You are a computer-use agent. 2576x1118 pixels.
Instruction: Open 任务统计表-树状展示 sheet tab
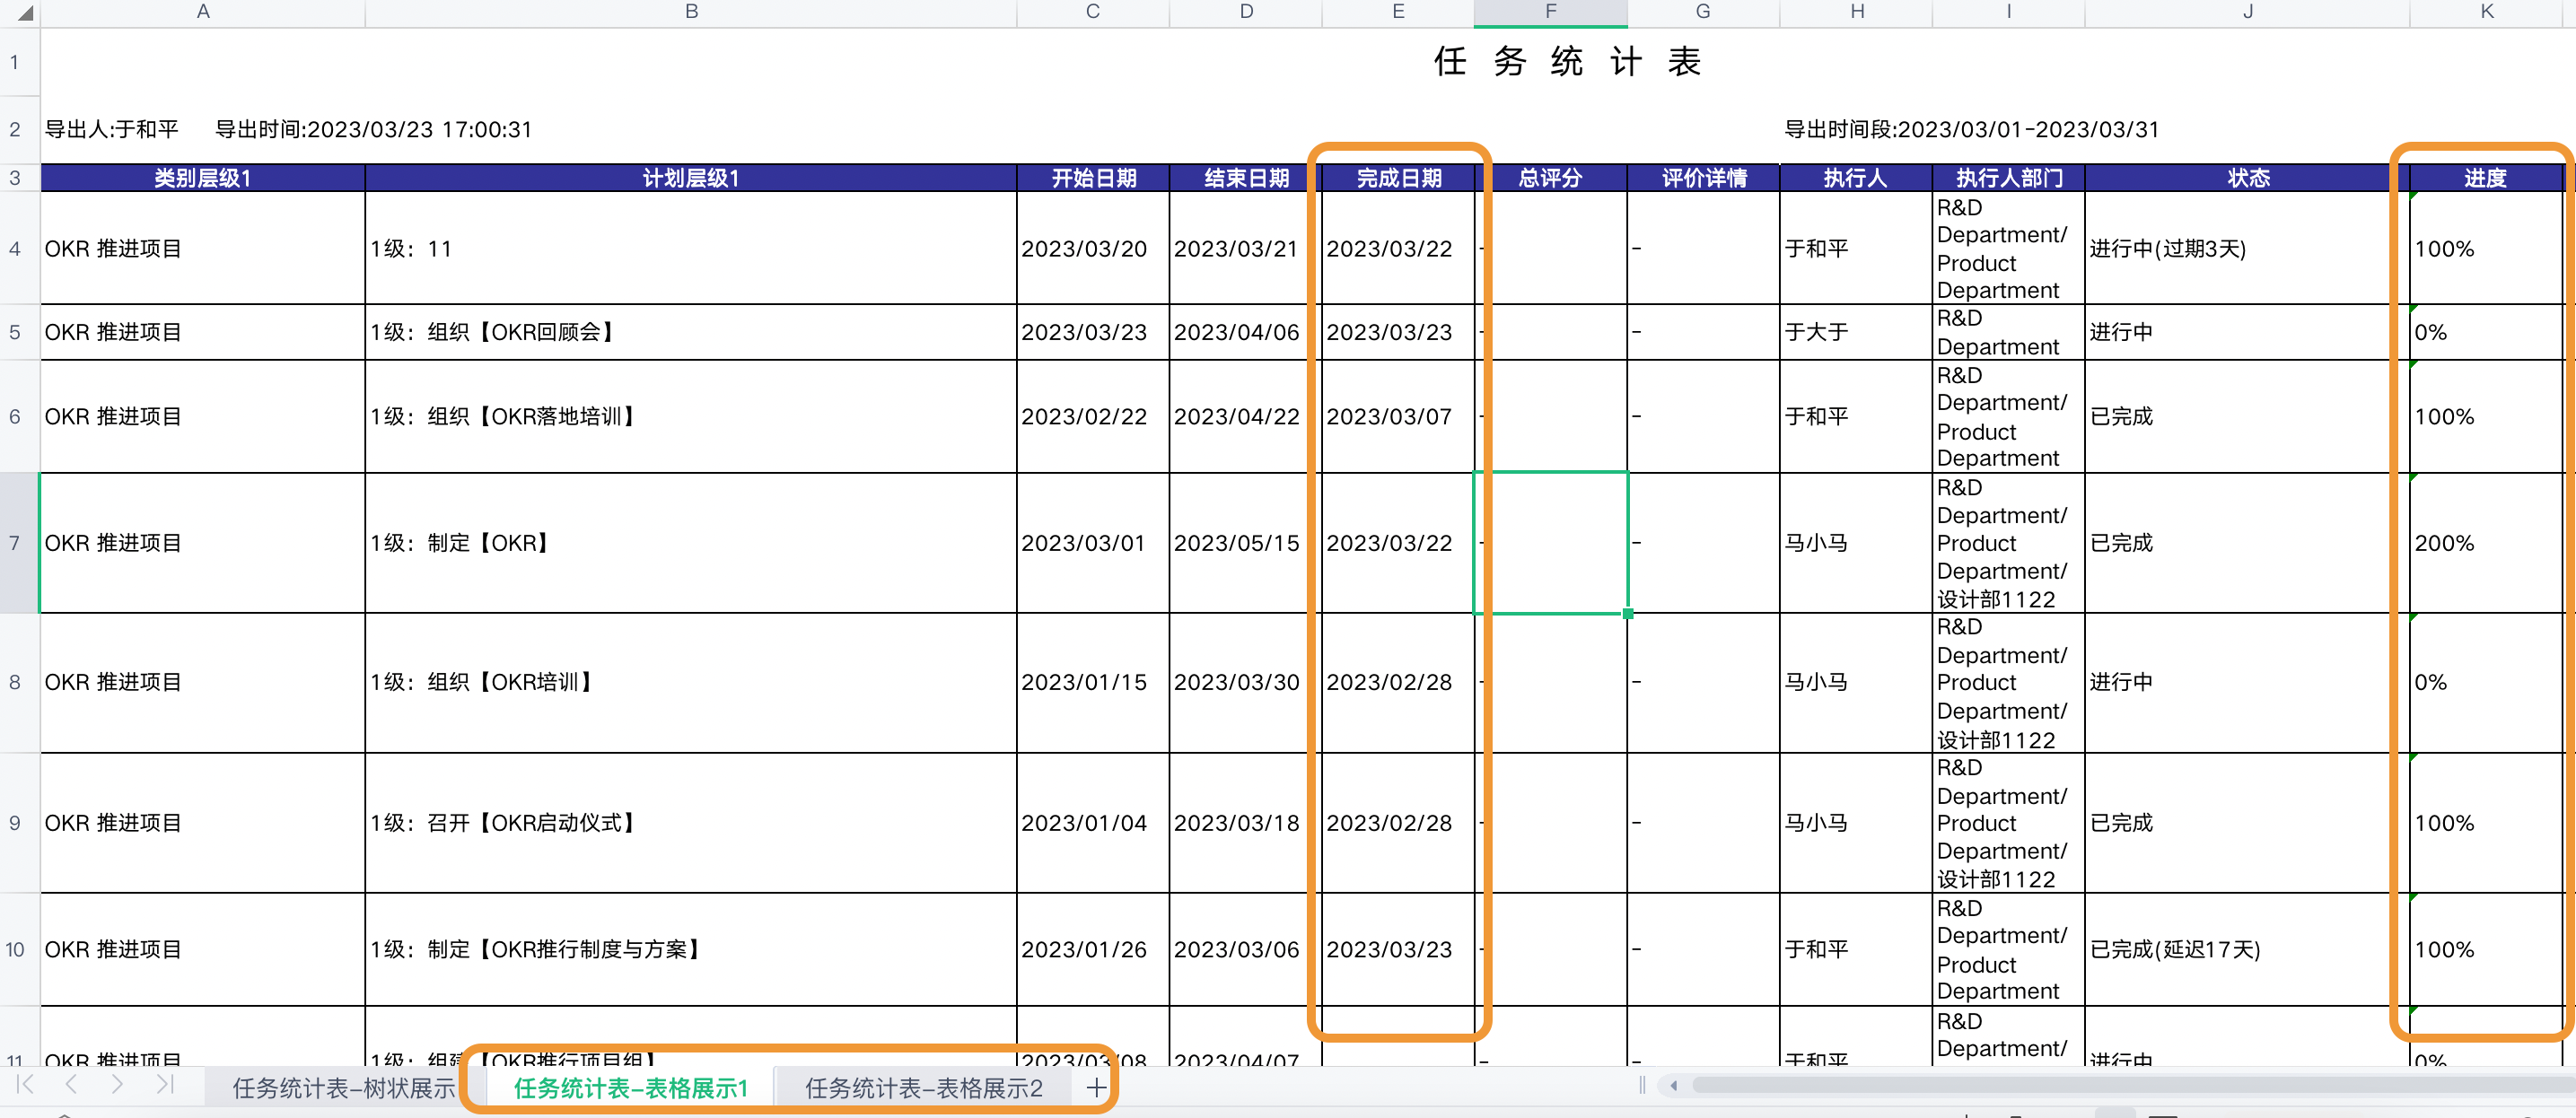(x=344, y=1088)
